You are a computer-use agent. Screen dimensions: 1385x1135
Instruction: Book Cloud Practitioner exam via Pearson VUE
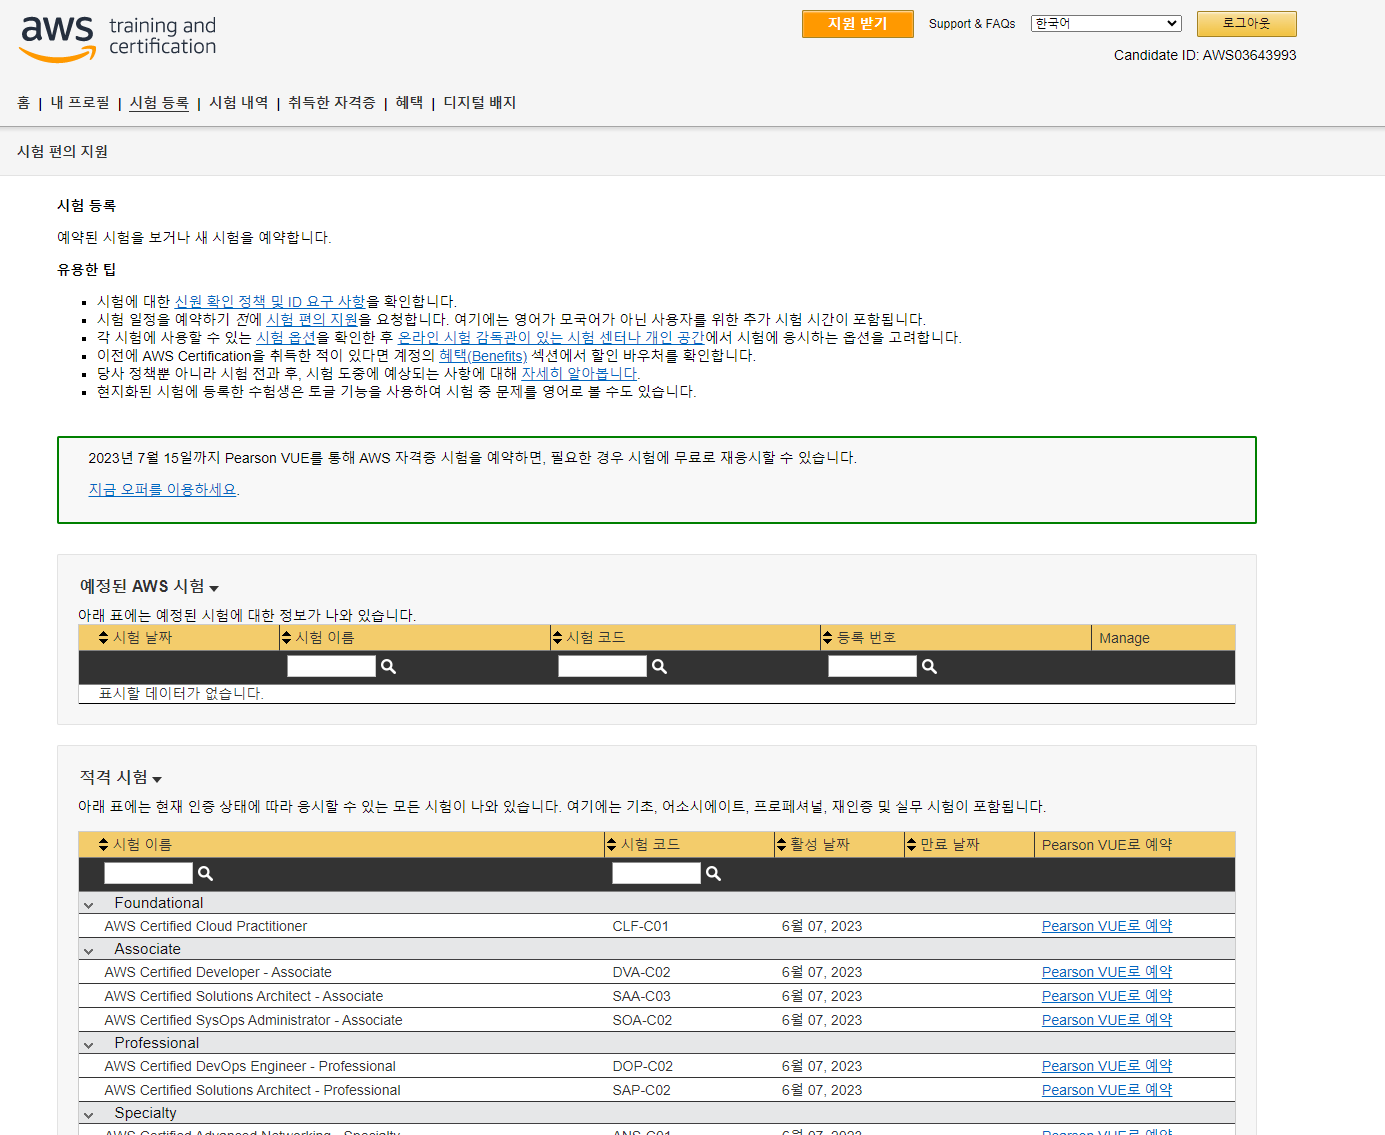[1107, 927]
